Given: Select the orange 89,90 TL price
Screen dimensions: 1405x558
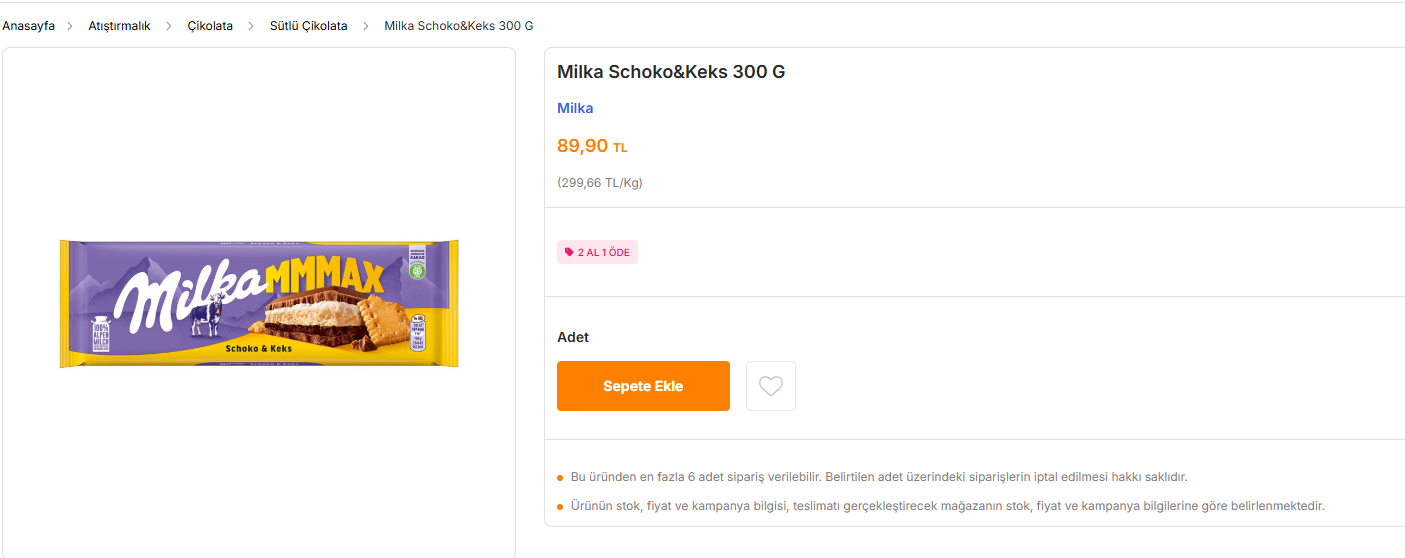Looking at the screenshot, I should pyautogui.click(x=592, y=146).
